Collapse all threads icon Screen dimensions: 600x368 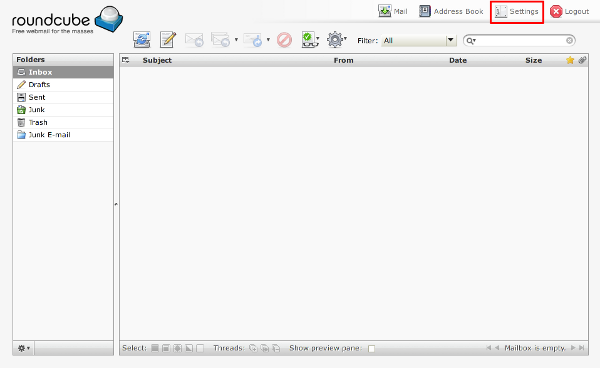pos(276,348)
